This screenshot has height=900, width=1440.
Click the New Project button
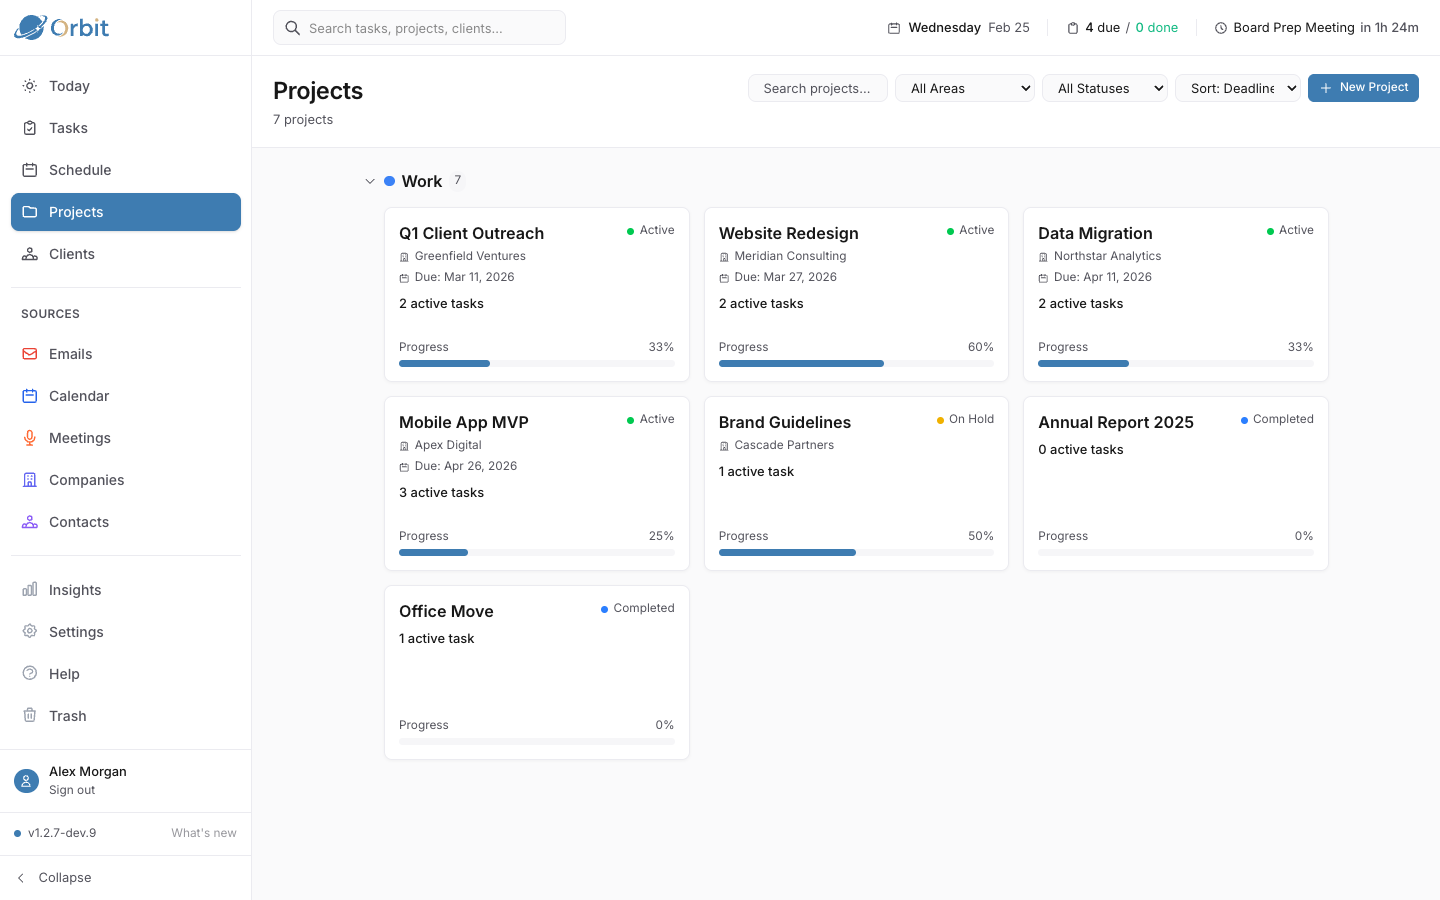pos(1363,88)
